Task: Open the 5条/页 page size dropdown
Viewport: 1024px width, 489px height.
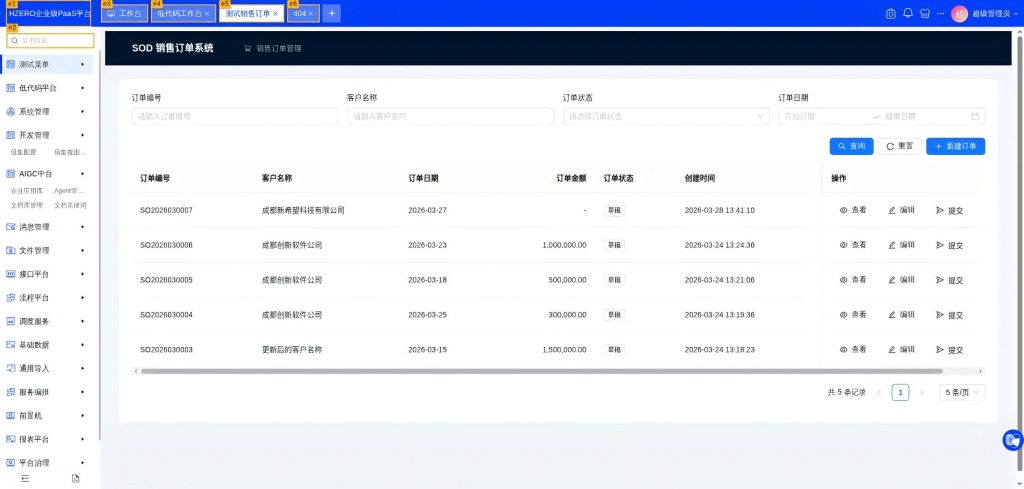Action: click(962, 392)
